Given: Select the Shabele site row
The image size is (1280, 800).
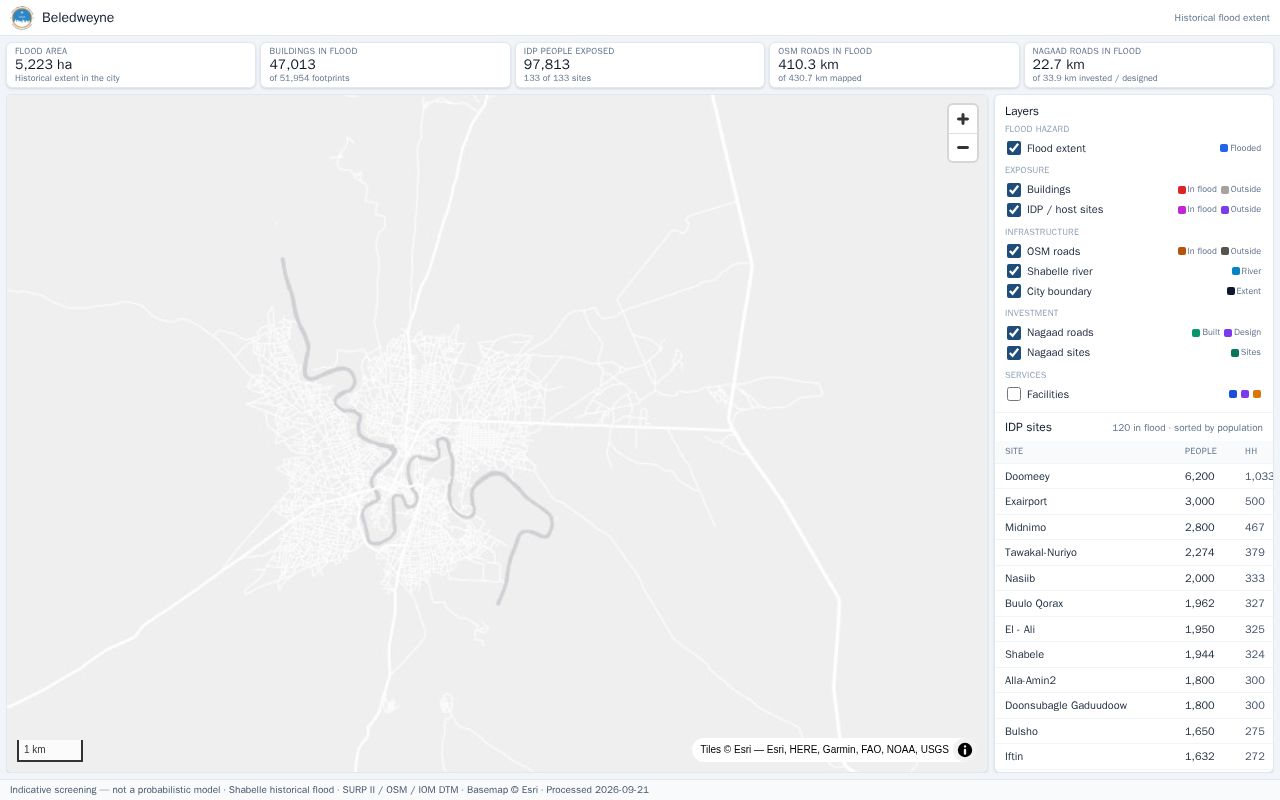Looking at the screenshot, I should (1134, 655).
